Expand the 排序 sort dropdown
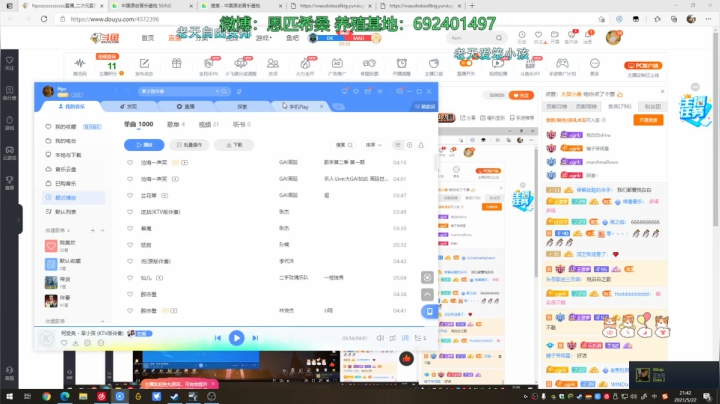 tap(374, 145)
